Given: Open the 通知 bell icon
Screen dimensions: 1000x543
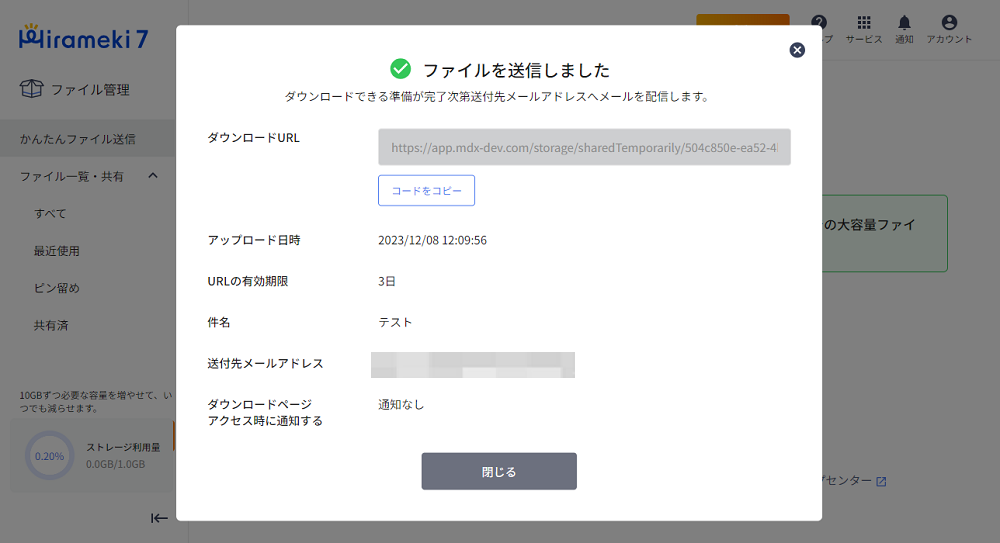Looking at the screenshot, I should coord(904,23).
